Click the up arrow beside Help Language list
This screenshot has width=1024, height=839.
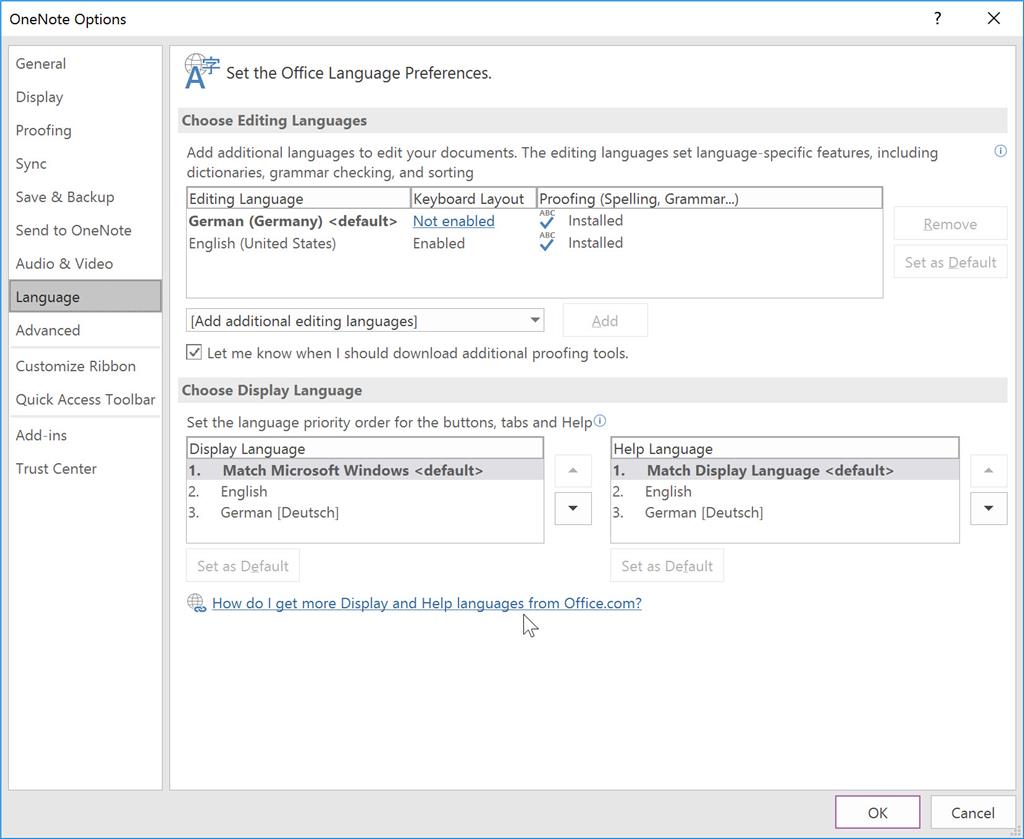click(x=988, y=470)
